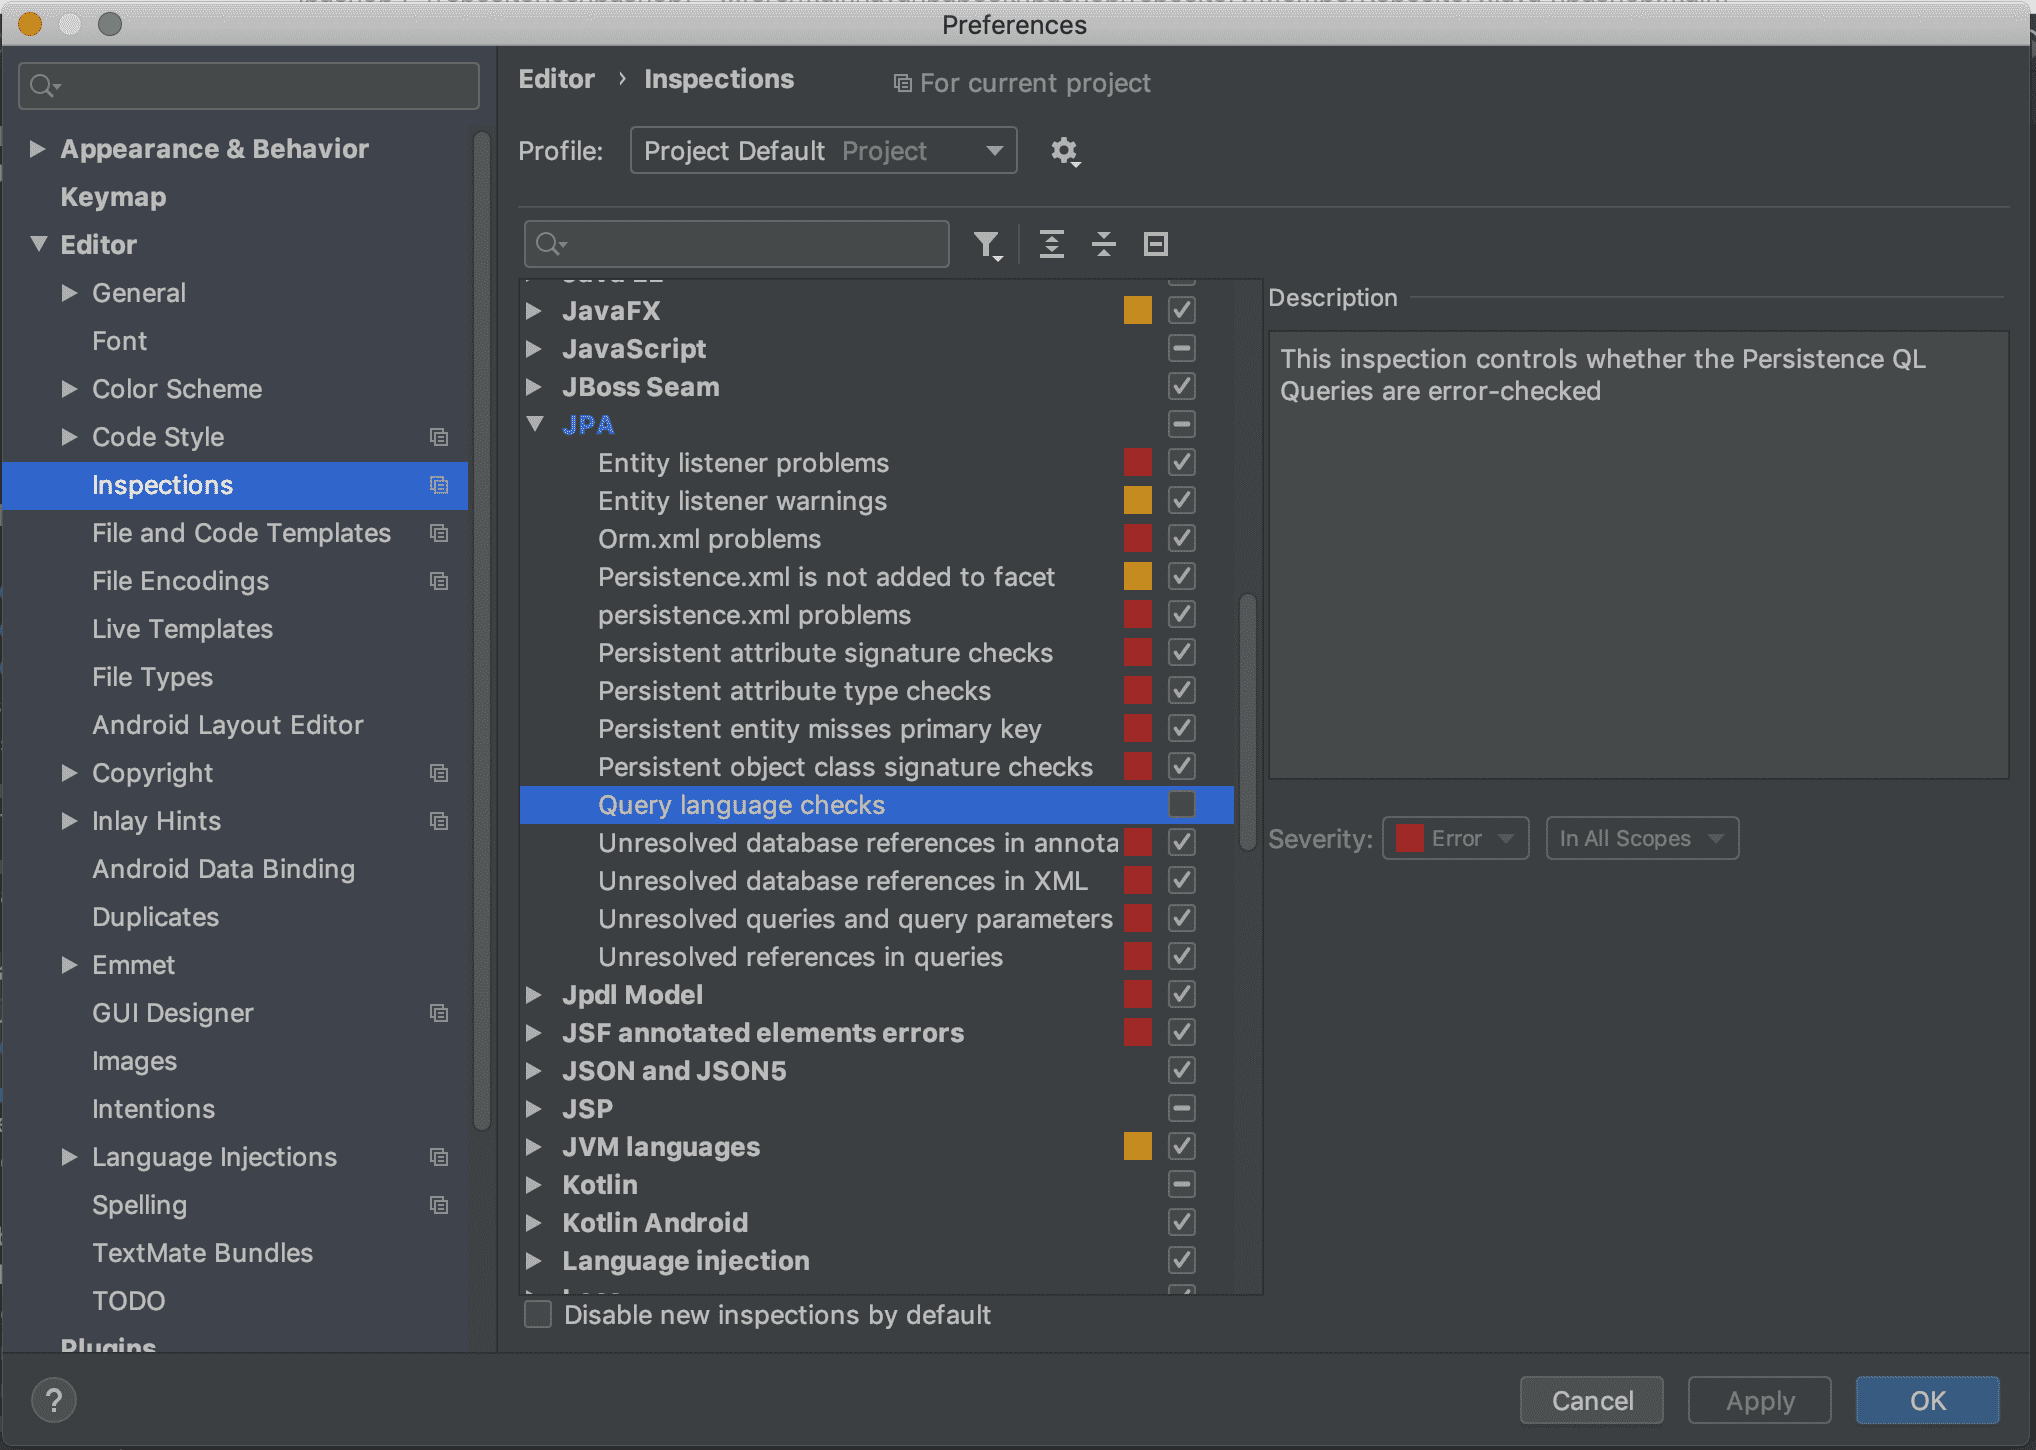The image size is (2036, 1450).
Task: Click the inspections search field
Action: [x=750, y=245]
